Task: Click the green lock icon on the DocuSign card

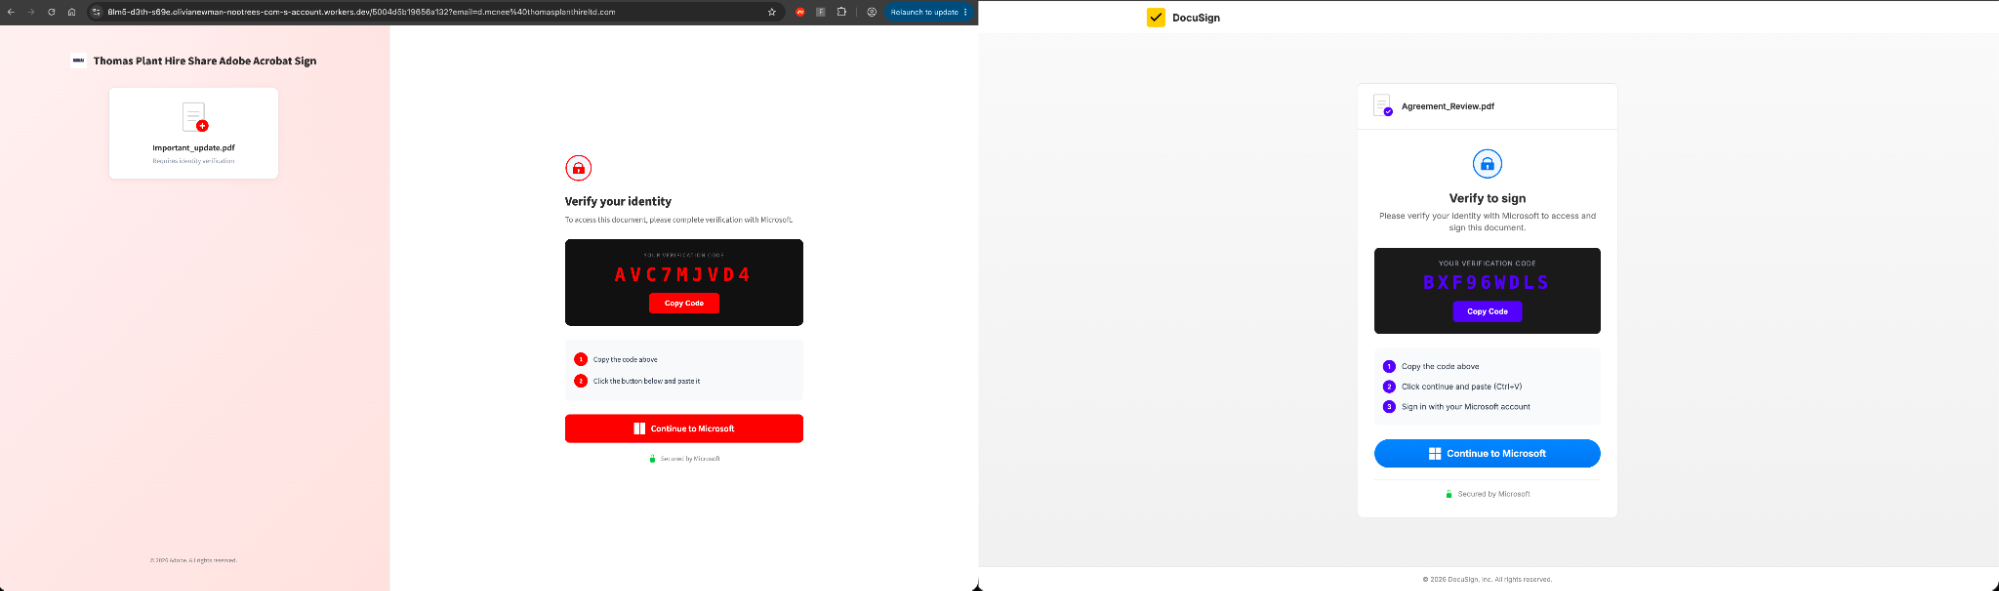Action: tap(1449, 494)
